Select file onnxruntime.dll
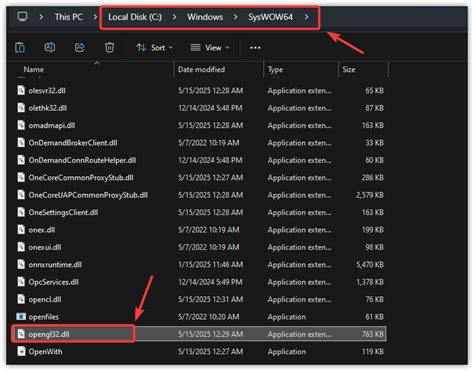The width and height of the screenshot is (474, 371). pos(55,265)
